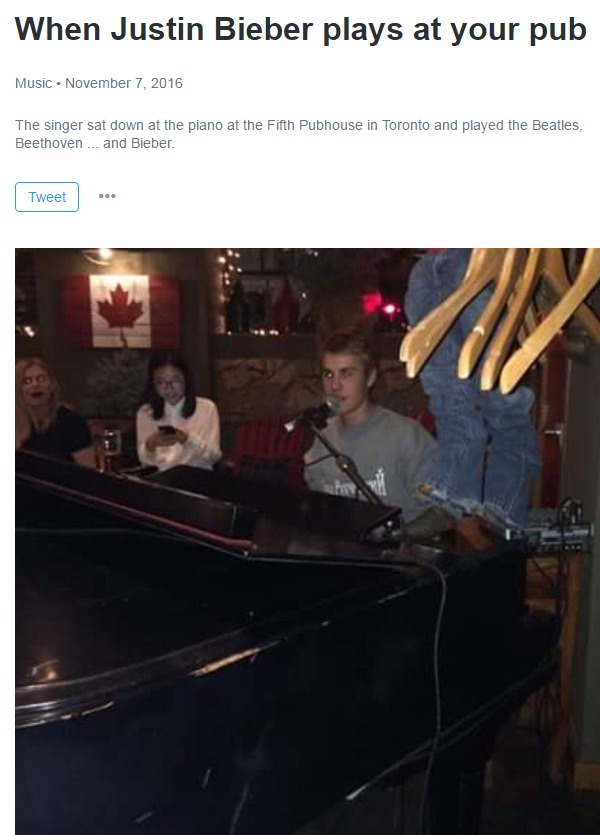Click the beer glass on the piano

(107, 450)
